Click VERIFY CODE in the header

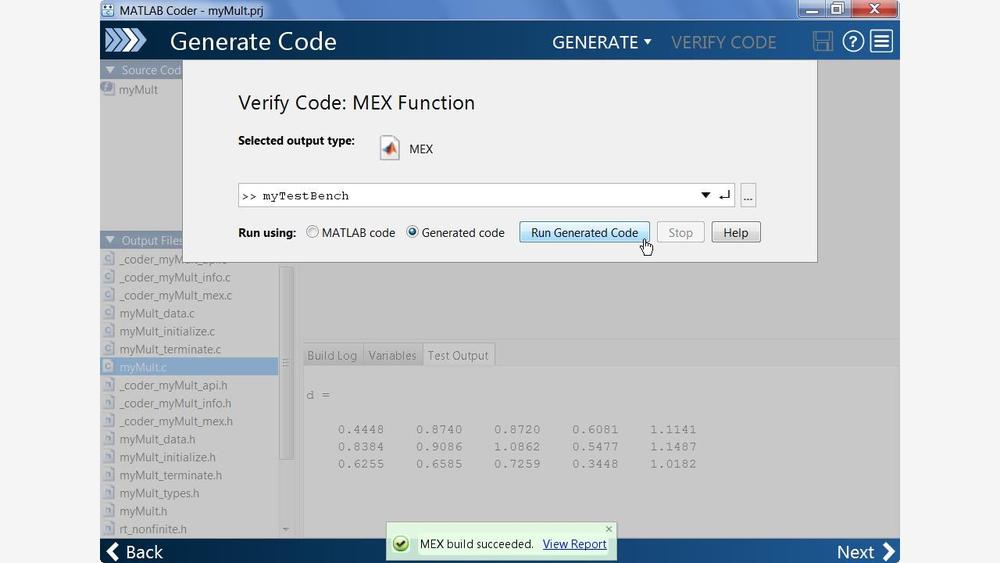point(723,42)
